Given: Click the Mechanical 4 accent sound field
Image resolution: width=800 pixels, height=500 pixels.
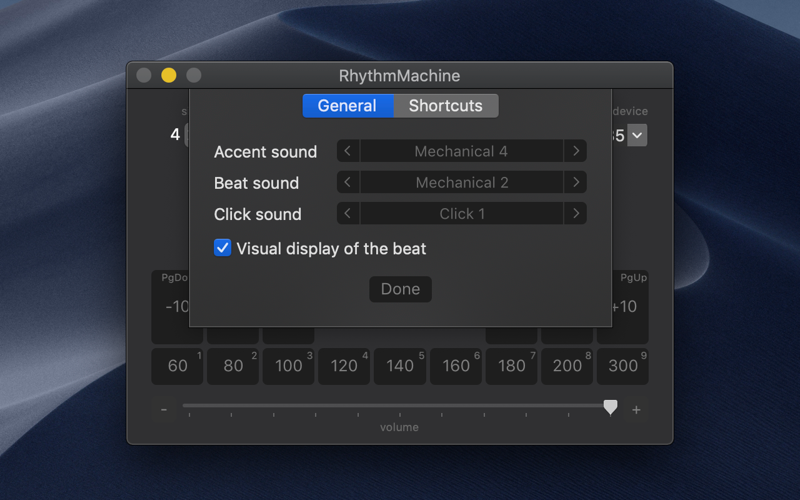Looking at the screenshot, I should point(461,151).
